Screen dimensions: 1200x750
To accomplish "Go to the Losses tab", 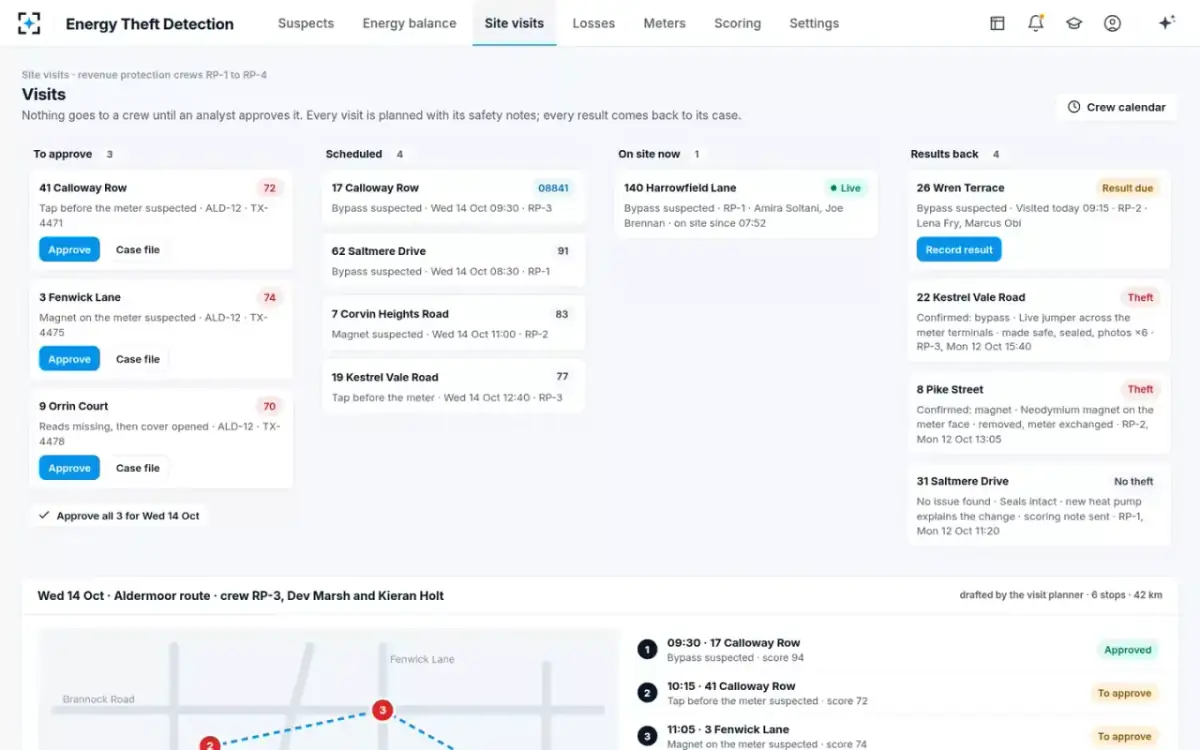I will 594,23.
